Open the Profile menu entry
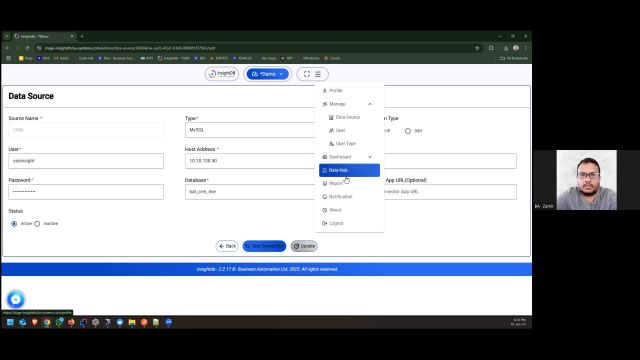This screenshot has height=360, width=640. click(x=349, y=91)
